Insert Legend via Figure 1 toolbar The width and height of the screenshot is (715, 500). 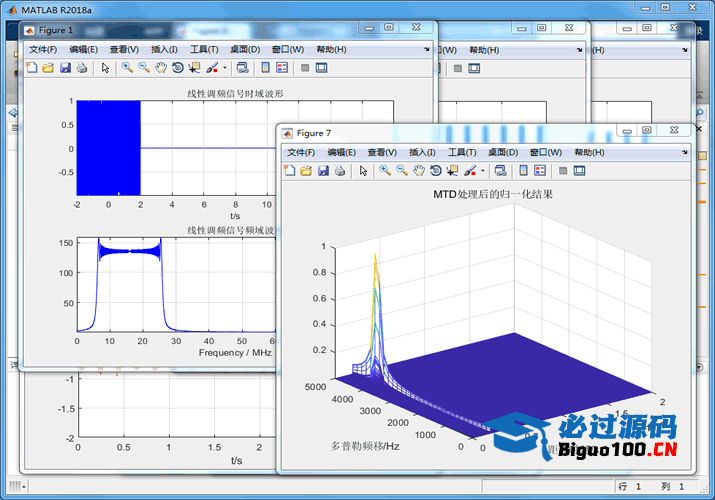point(282,68)
